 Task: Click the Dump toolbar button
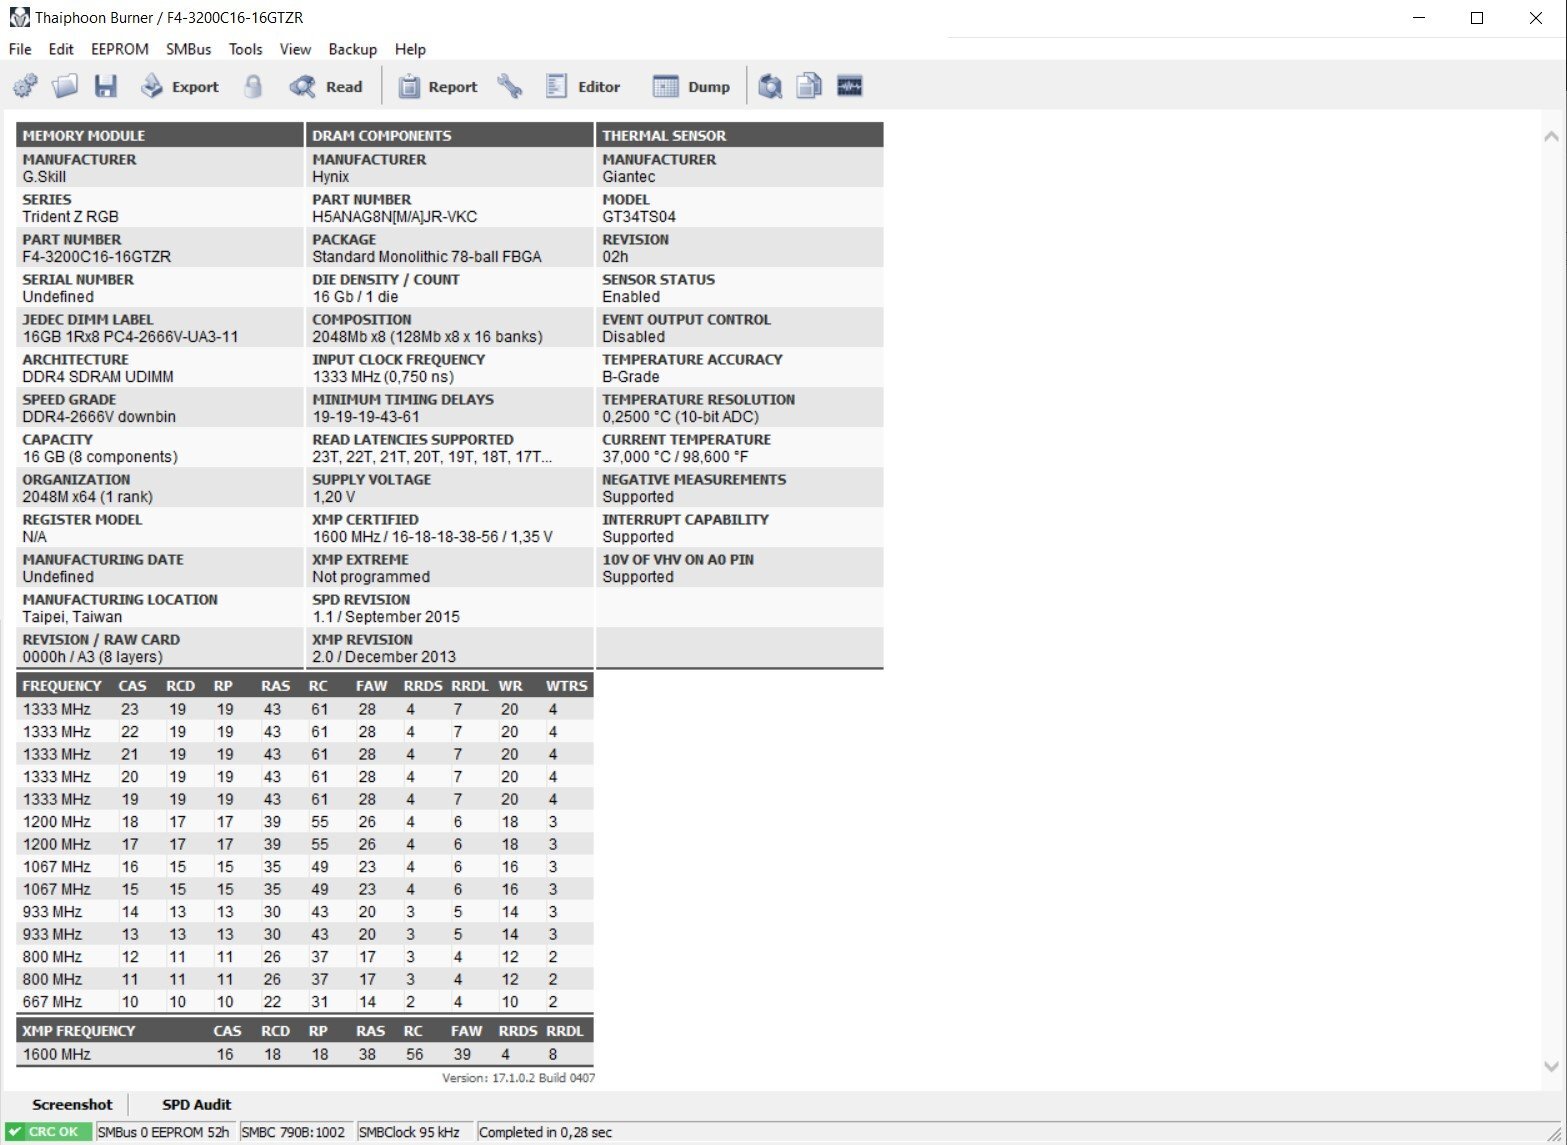click(x=691, y=86)
